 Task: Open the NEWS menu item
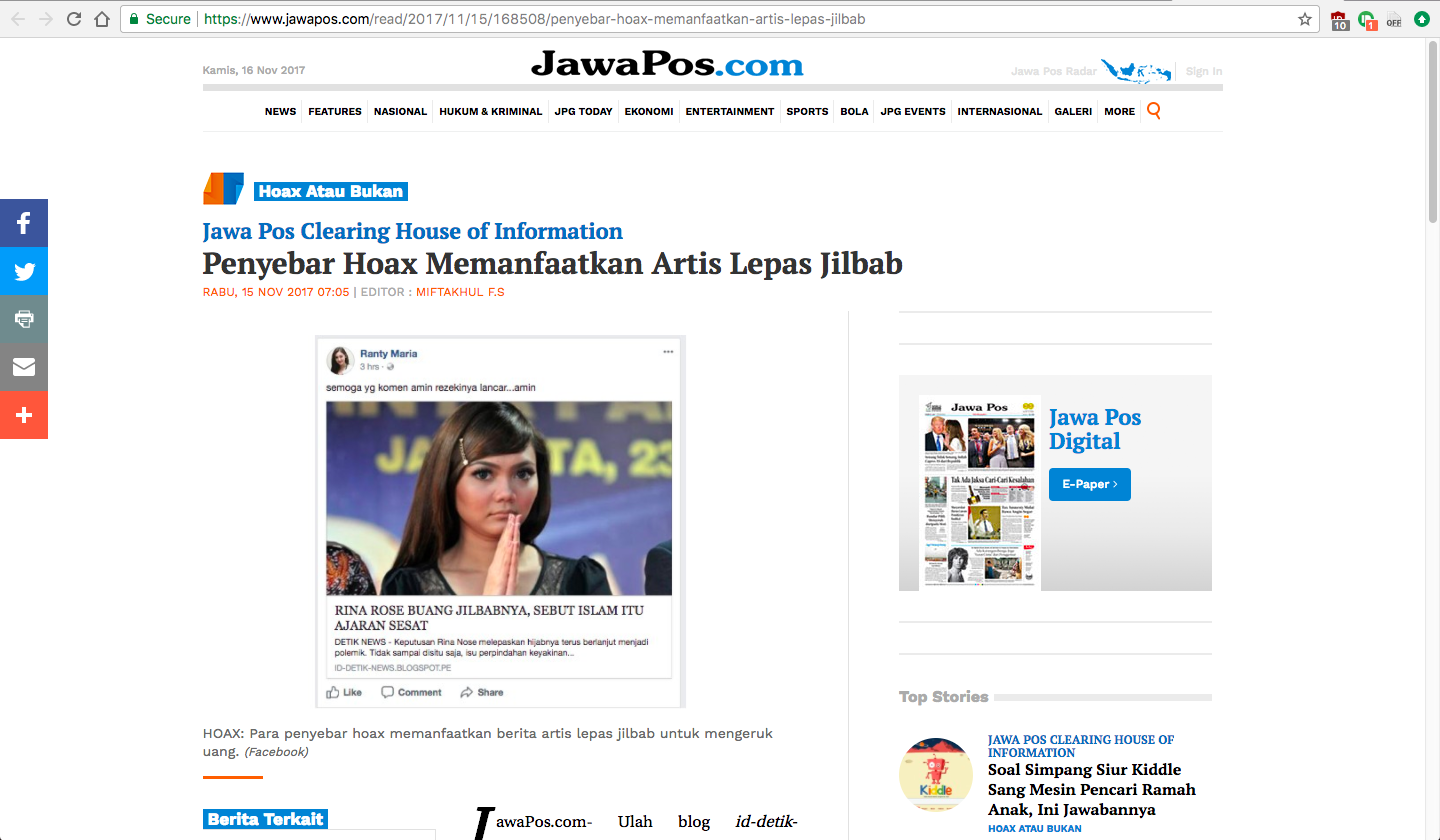tap(280, 111)
